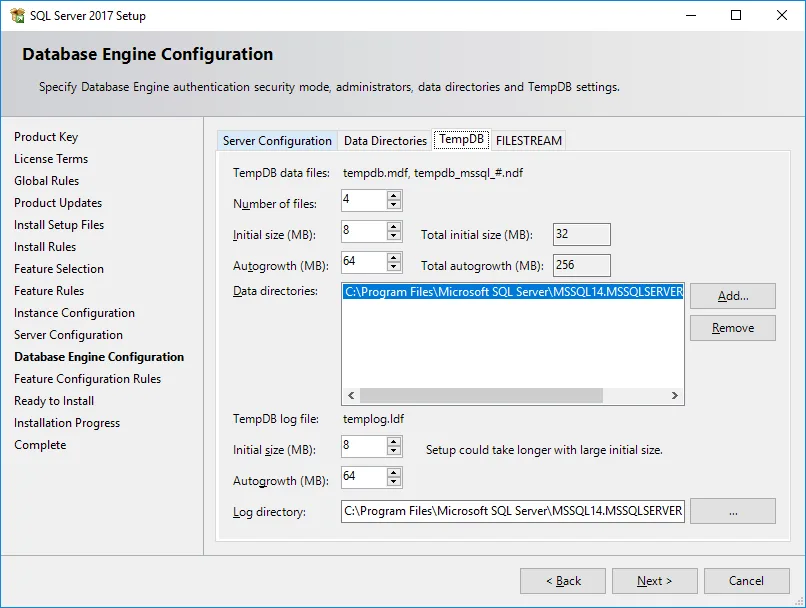Click Feature Rules step
This screenshot has height=608, width=806.
[49, 291]
